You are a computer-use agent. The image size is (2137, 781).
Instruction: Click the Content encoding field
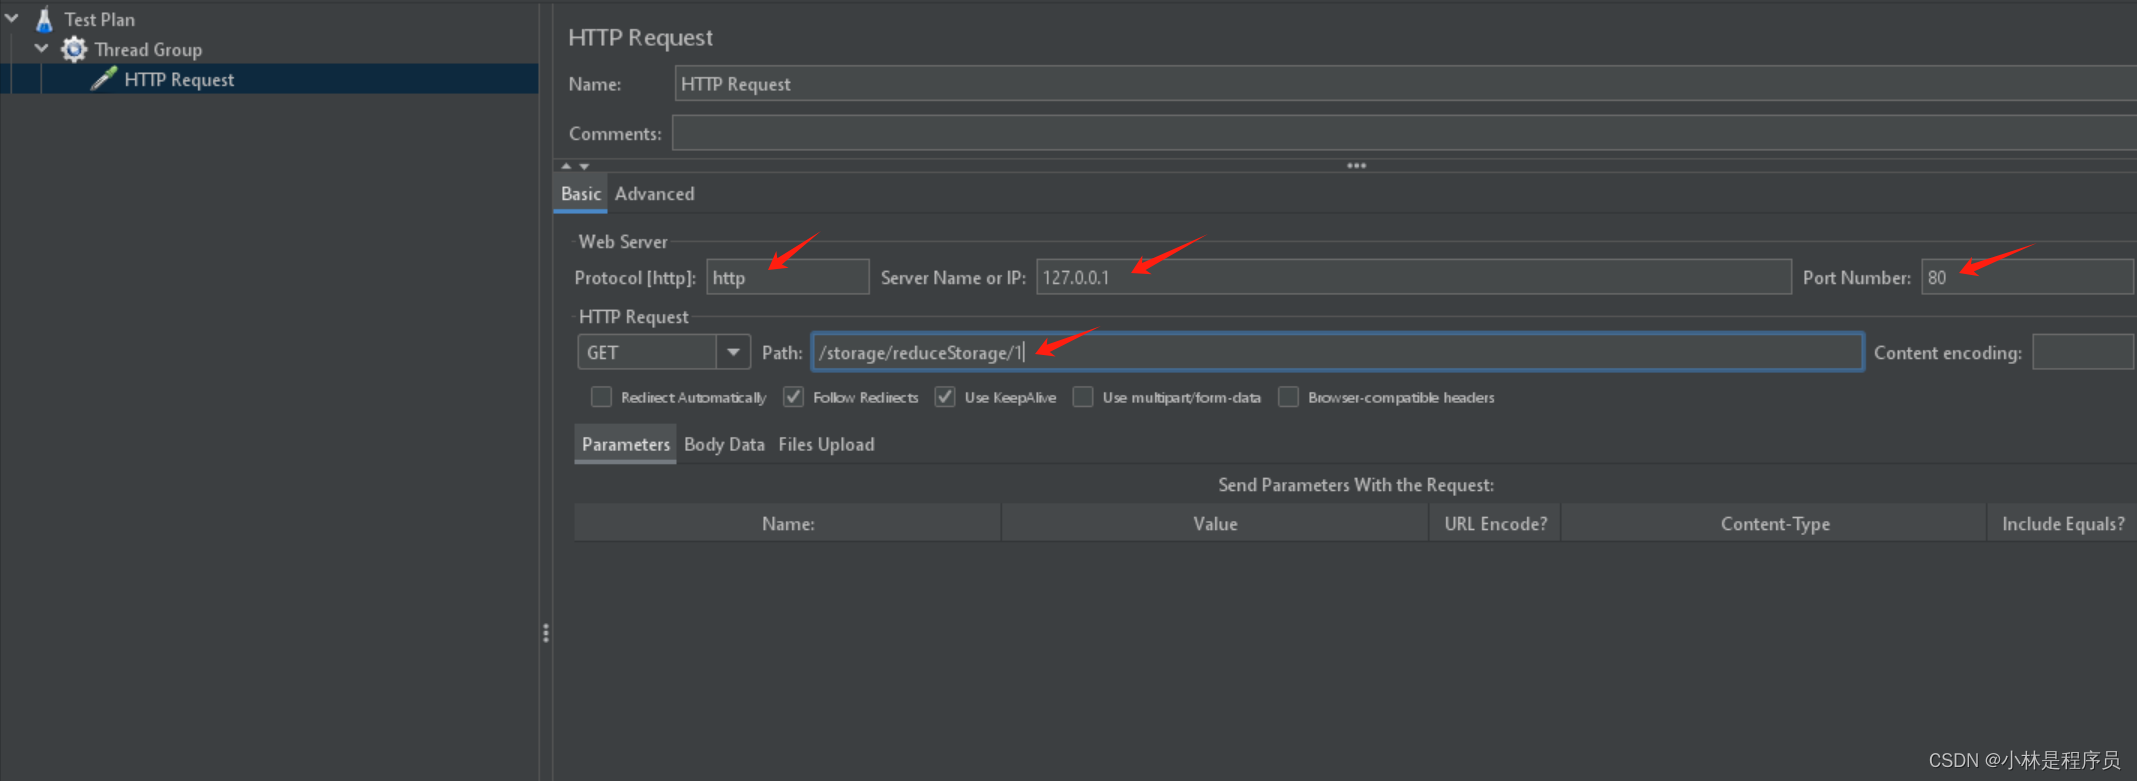click(x=2084, y=352)
